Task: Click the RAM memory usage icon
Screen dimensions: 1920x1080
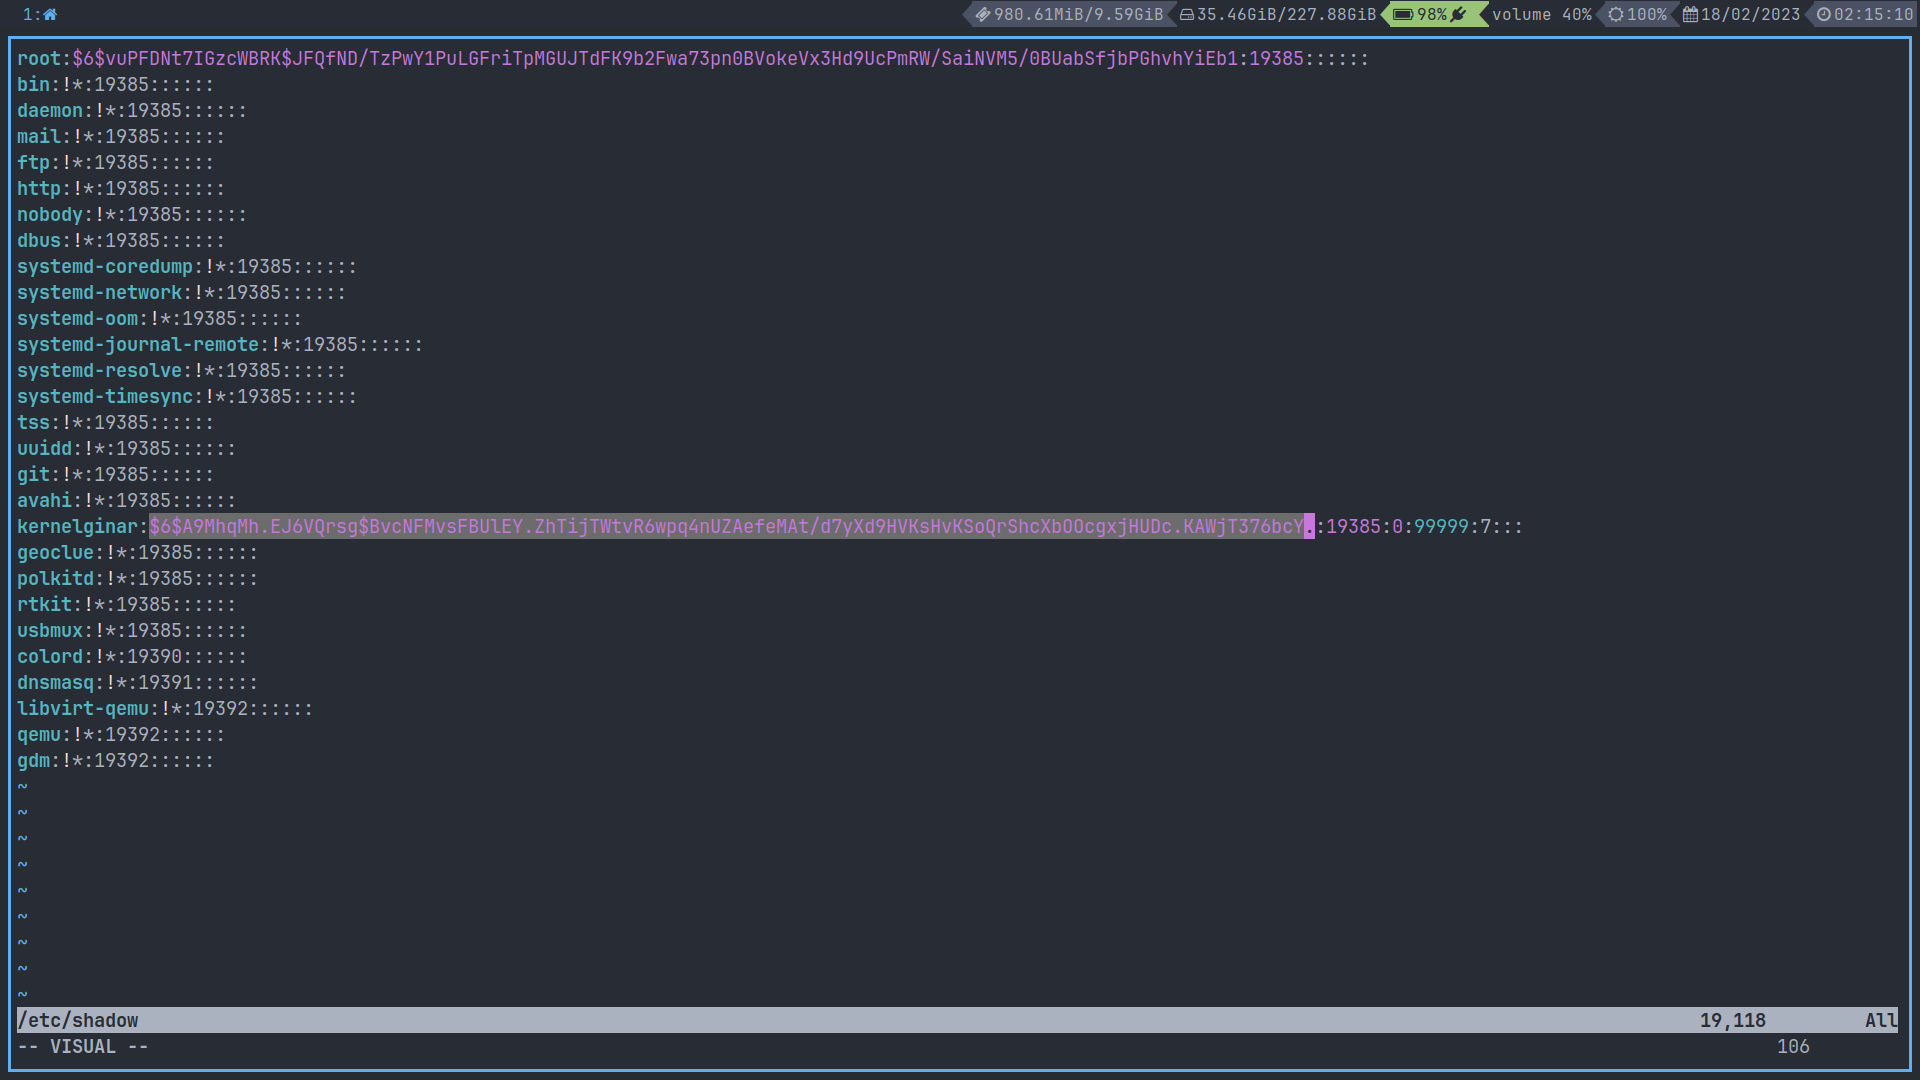Action: 983,15
